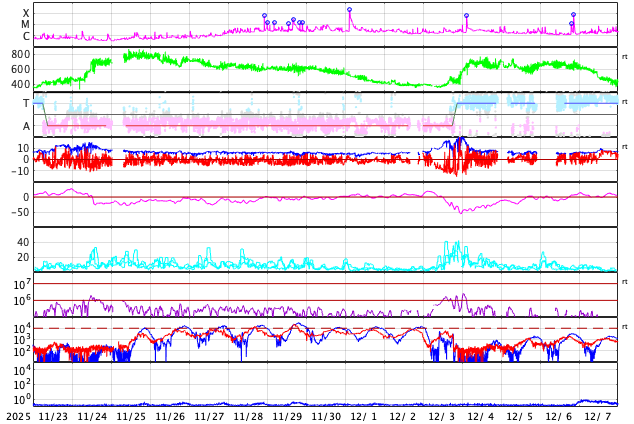Click the T label on sector panel
Viewport: 634px width, 424px height.
coord(26,103)
